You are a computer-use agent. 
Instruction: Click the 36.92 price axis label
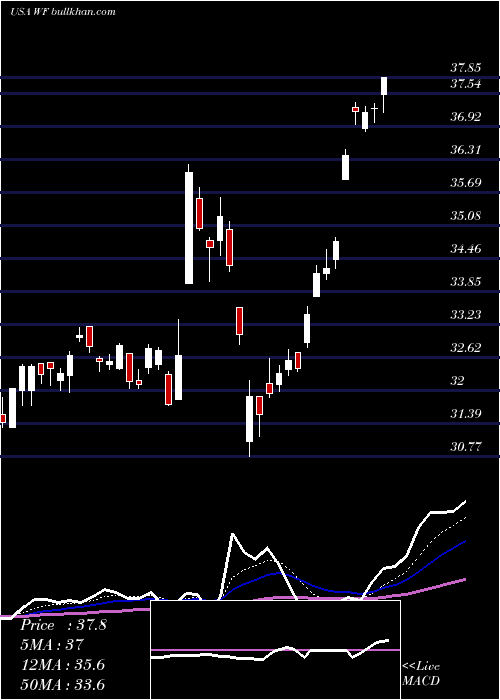[465, 117]
